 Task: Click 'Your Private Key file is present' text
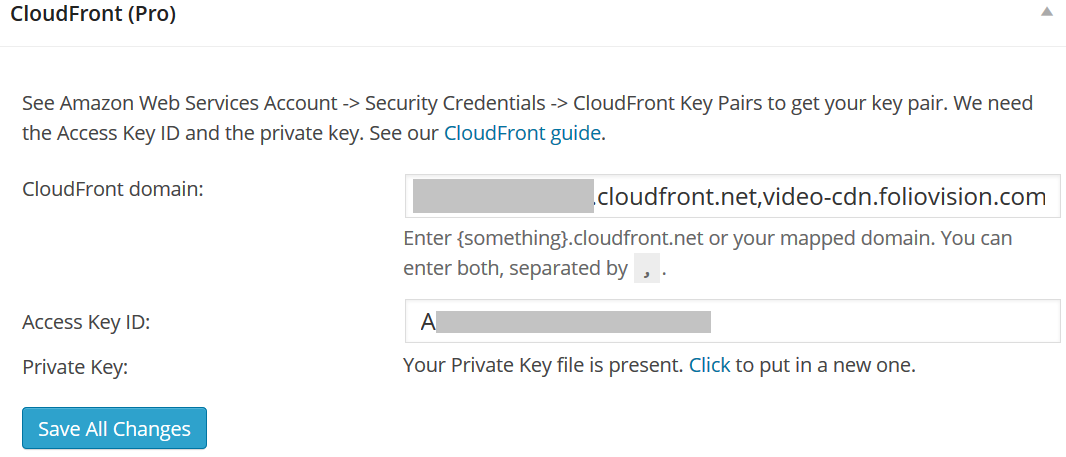pyautogui.click(x=543, y=365)
